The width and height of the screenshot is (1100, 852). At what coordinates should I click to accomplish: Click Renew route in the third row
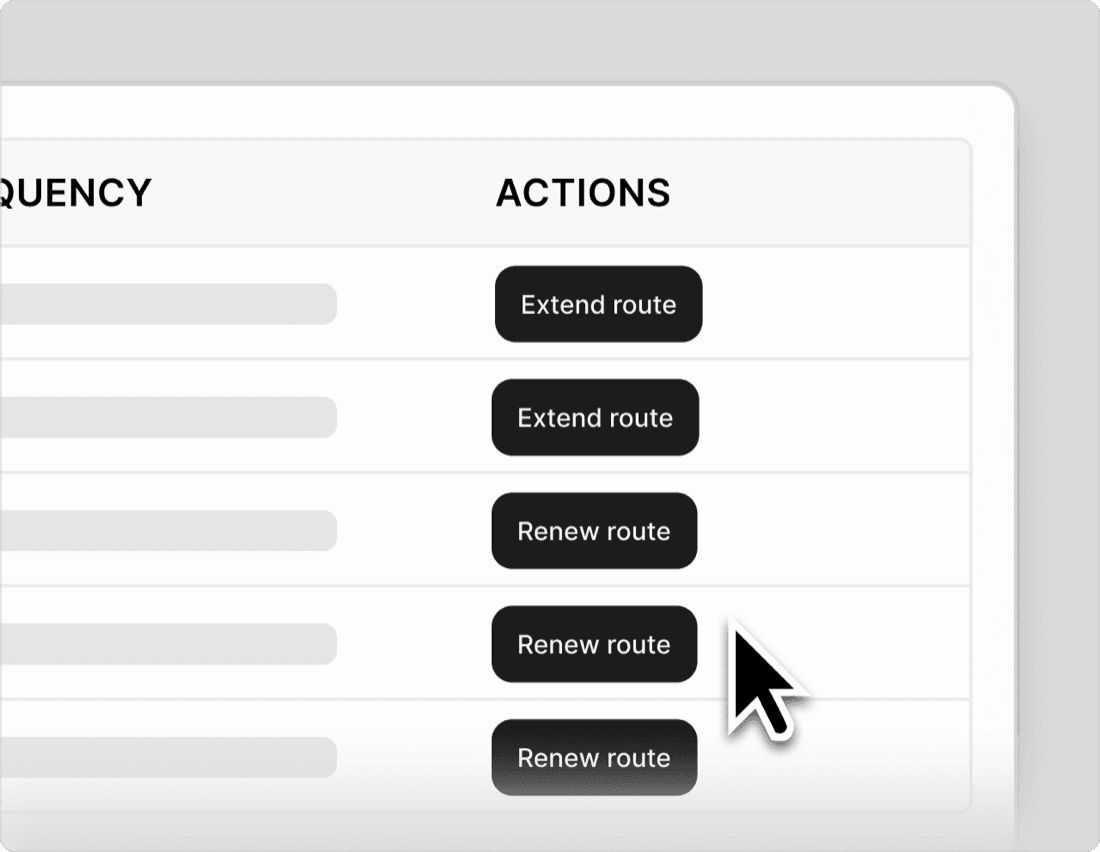coord(594,531)
